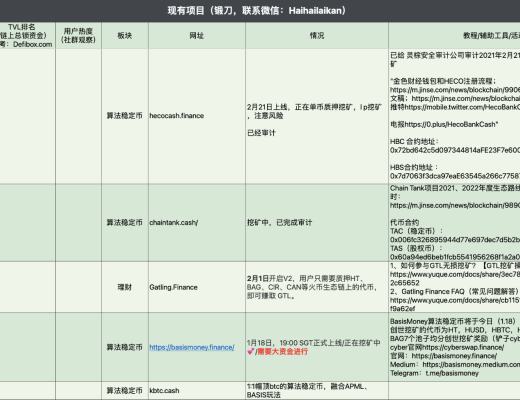This screenshot has height=400, width=520.
Task: Open the "Telegram: t.me/basismoney" link
Action: [434, 373]
